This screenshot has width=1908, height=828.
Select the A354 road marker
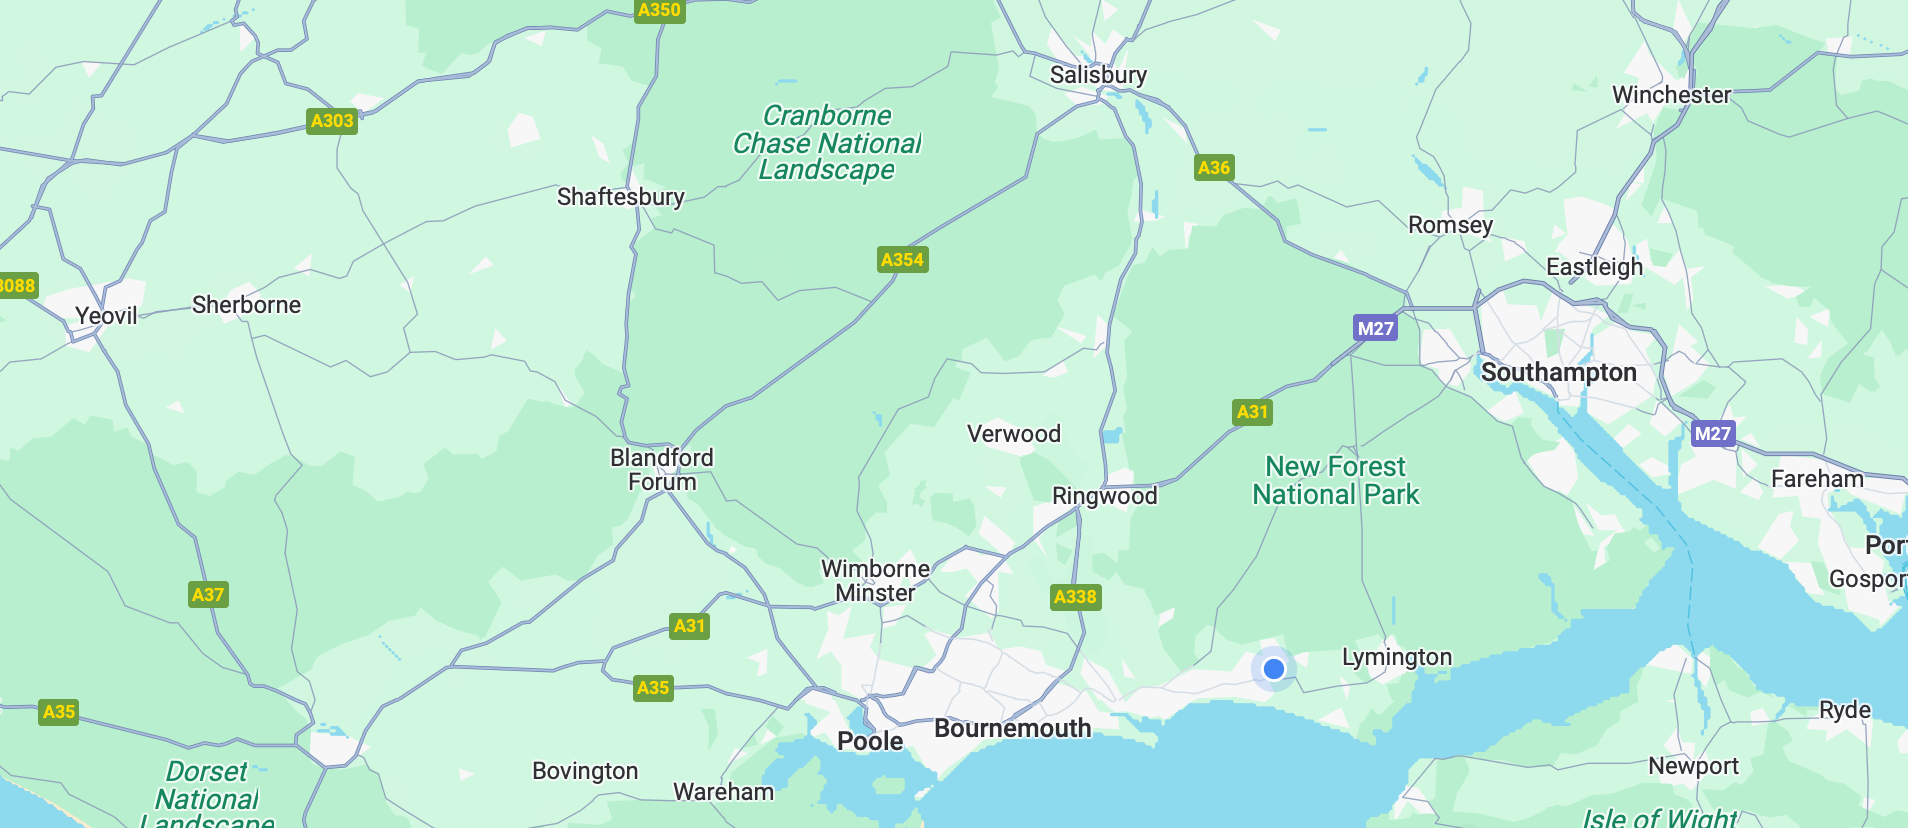point(902,260)
